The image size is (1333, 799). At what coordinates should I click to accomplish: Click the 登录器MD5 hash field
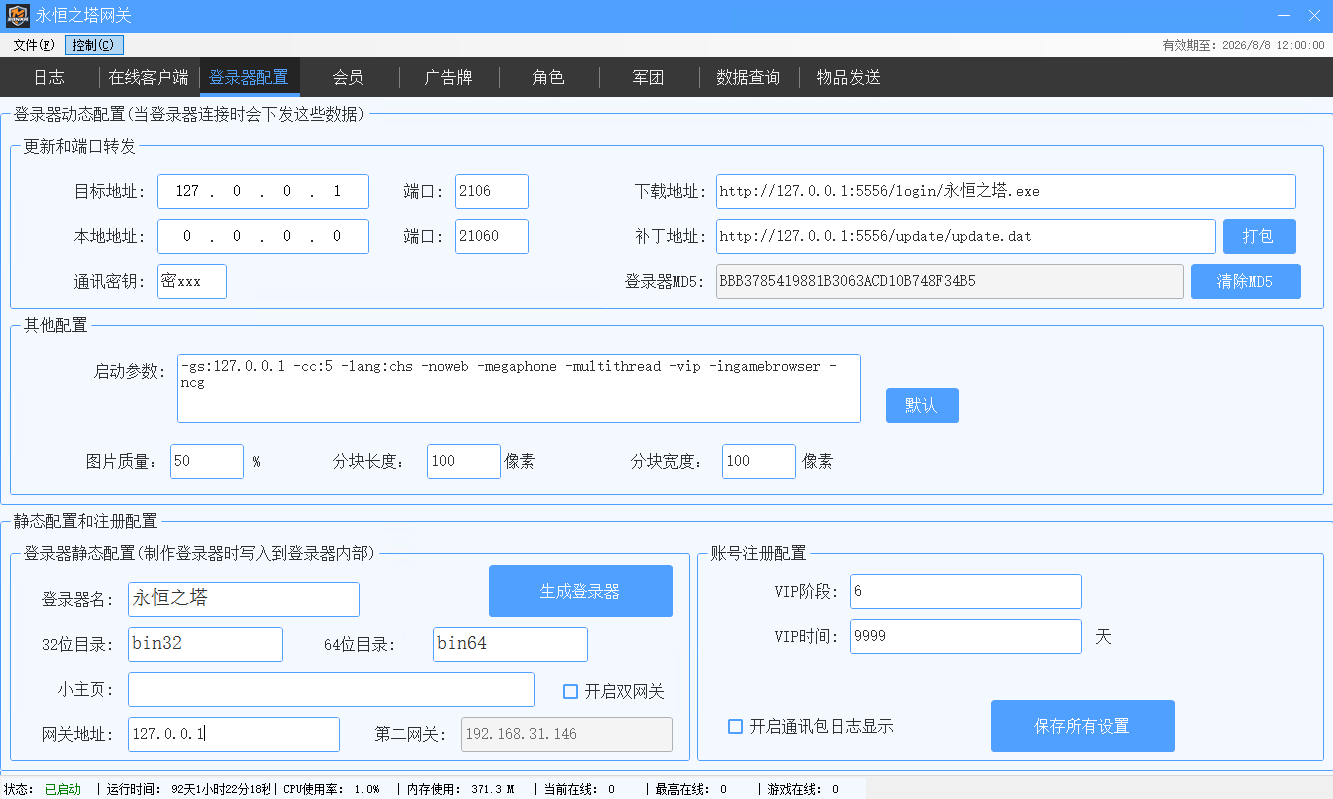pyautogui.click(x=950, y=282)
